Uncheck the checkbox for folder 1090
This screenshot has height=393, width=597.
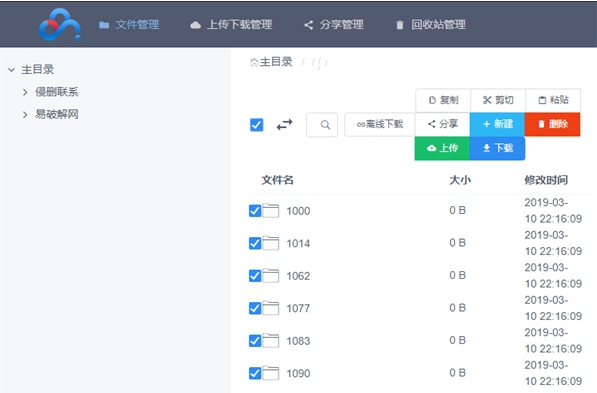tap(255, 373)
